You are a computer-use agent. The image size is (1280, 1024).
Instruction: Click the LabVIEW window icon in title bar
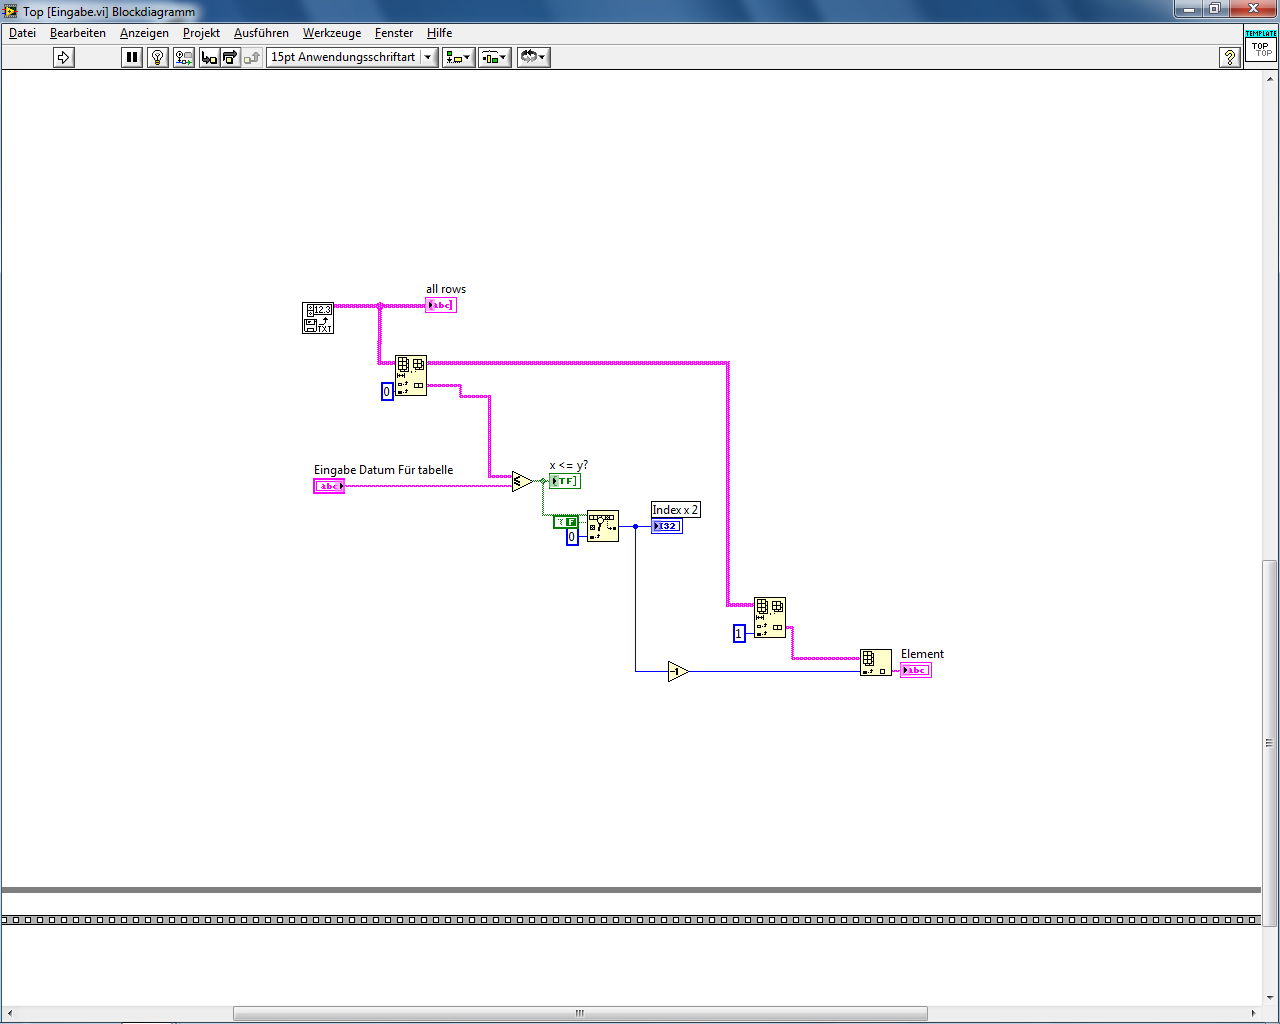coord(11,11)
